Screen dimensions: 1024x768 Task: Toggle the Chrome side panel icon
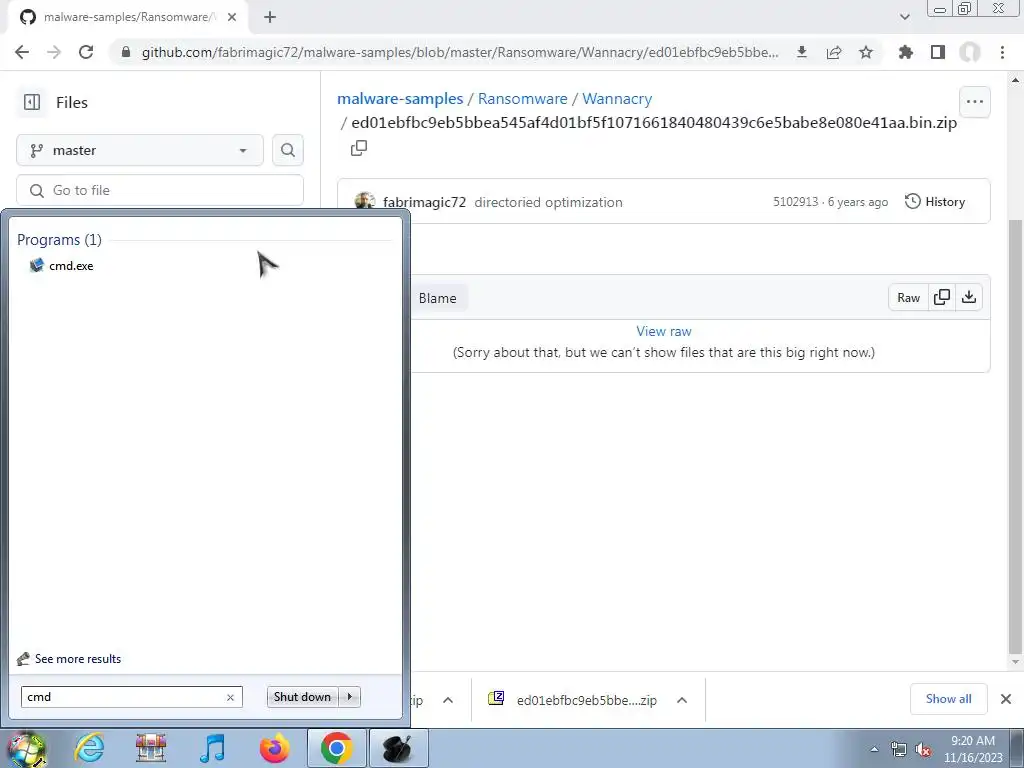coord(938,52)
